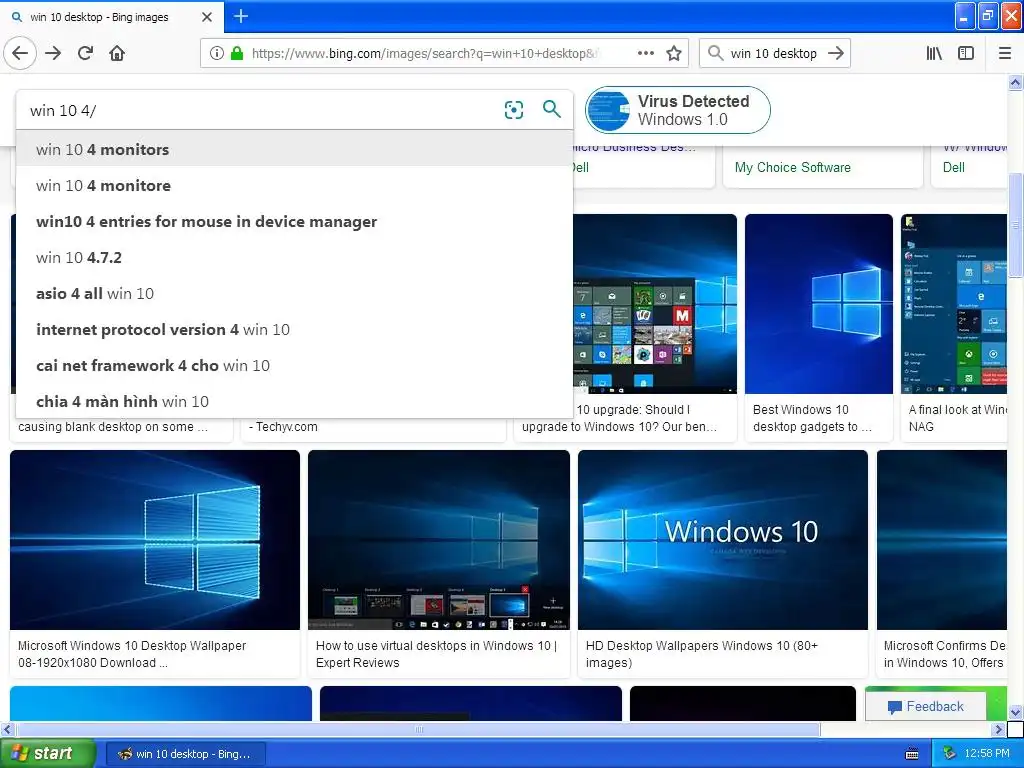Image resolution: width=1024 pixels, height=768 pixels.
Task: Open 'A final look at Windows' image
Action: 953,304
